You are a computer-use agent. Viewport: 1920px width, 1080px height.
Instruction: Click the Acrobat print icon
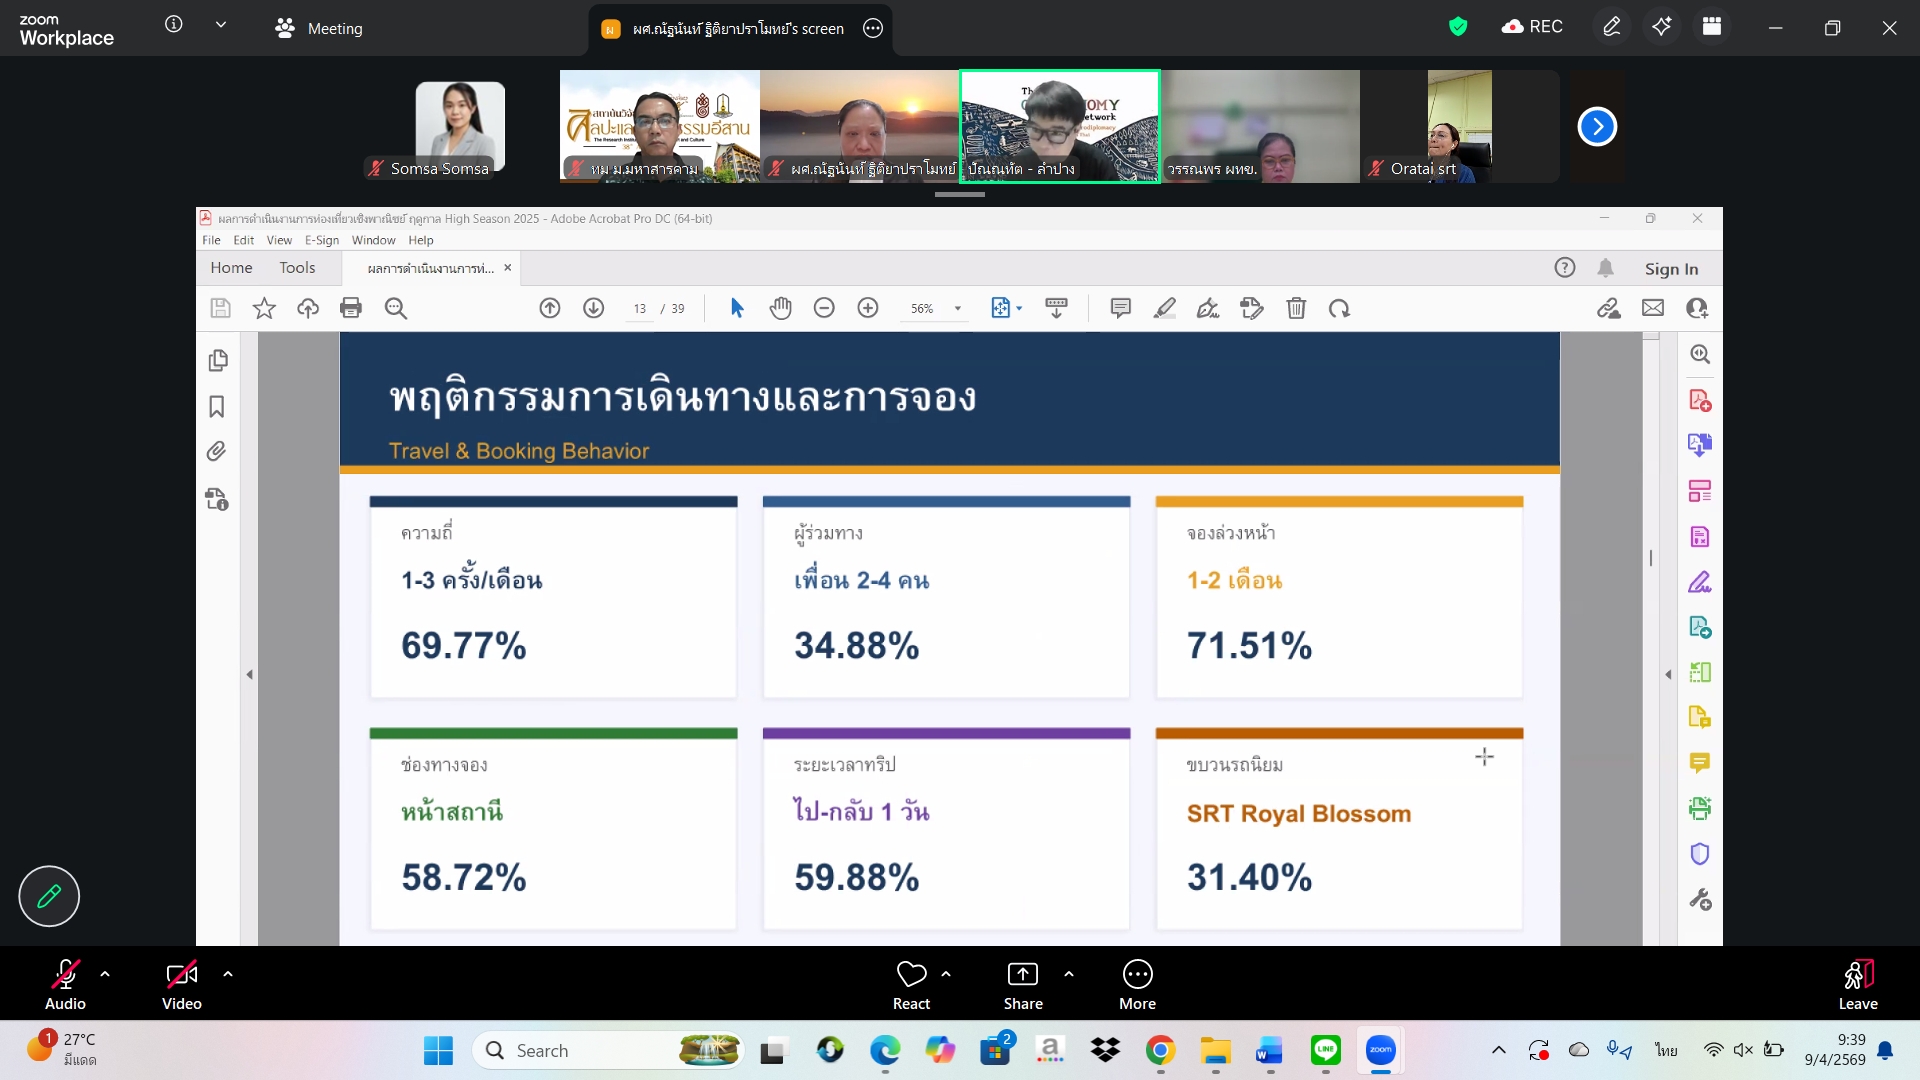pyautogui.click(x=351, y=308)
